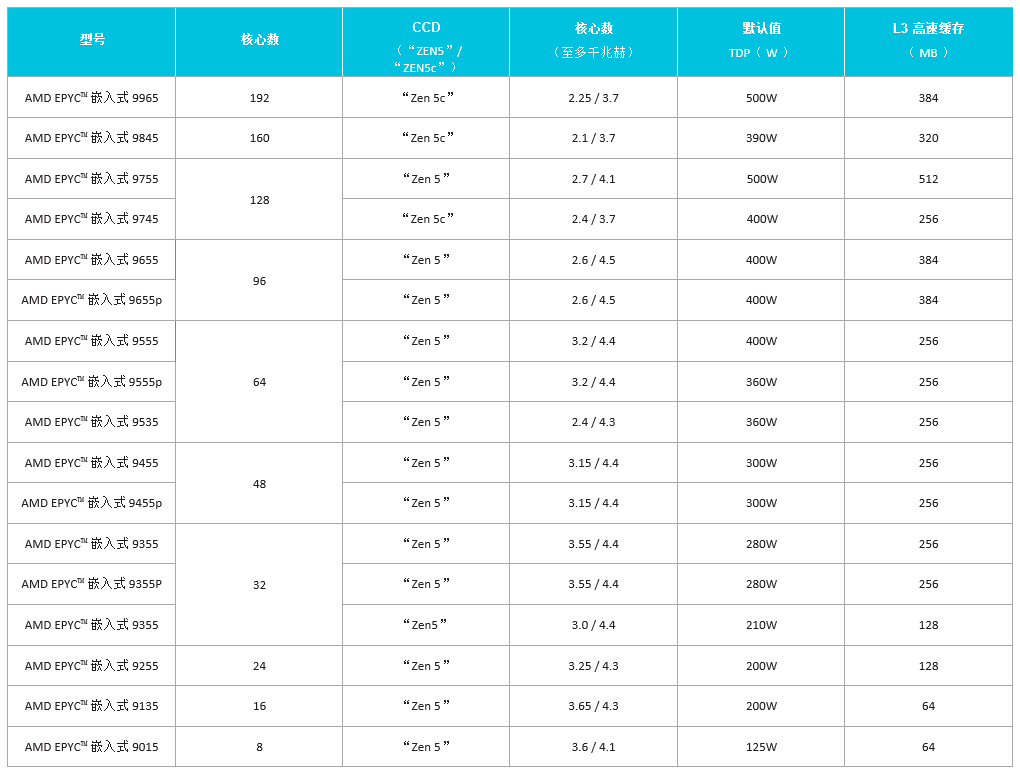
Task: Click the 512 L3 cache value
Action: (x=928, y=179)
